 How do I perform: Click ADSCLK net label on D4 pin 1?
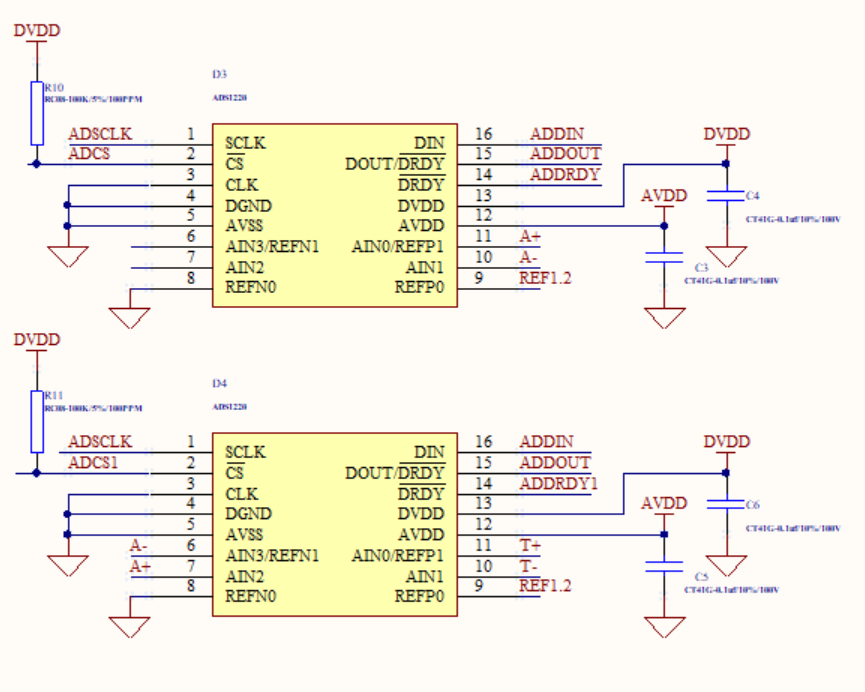(x=100, y=442)
